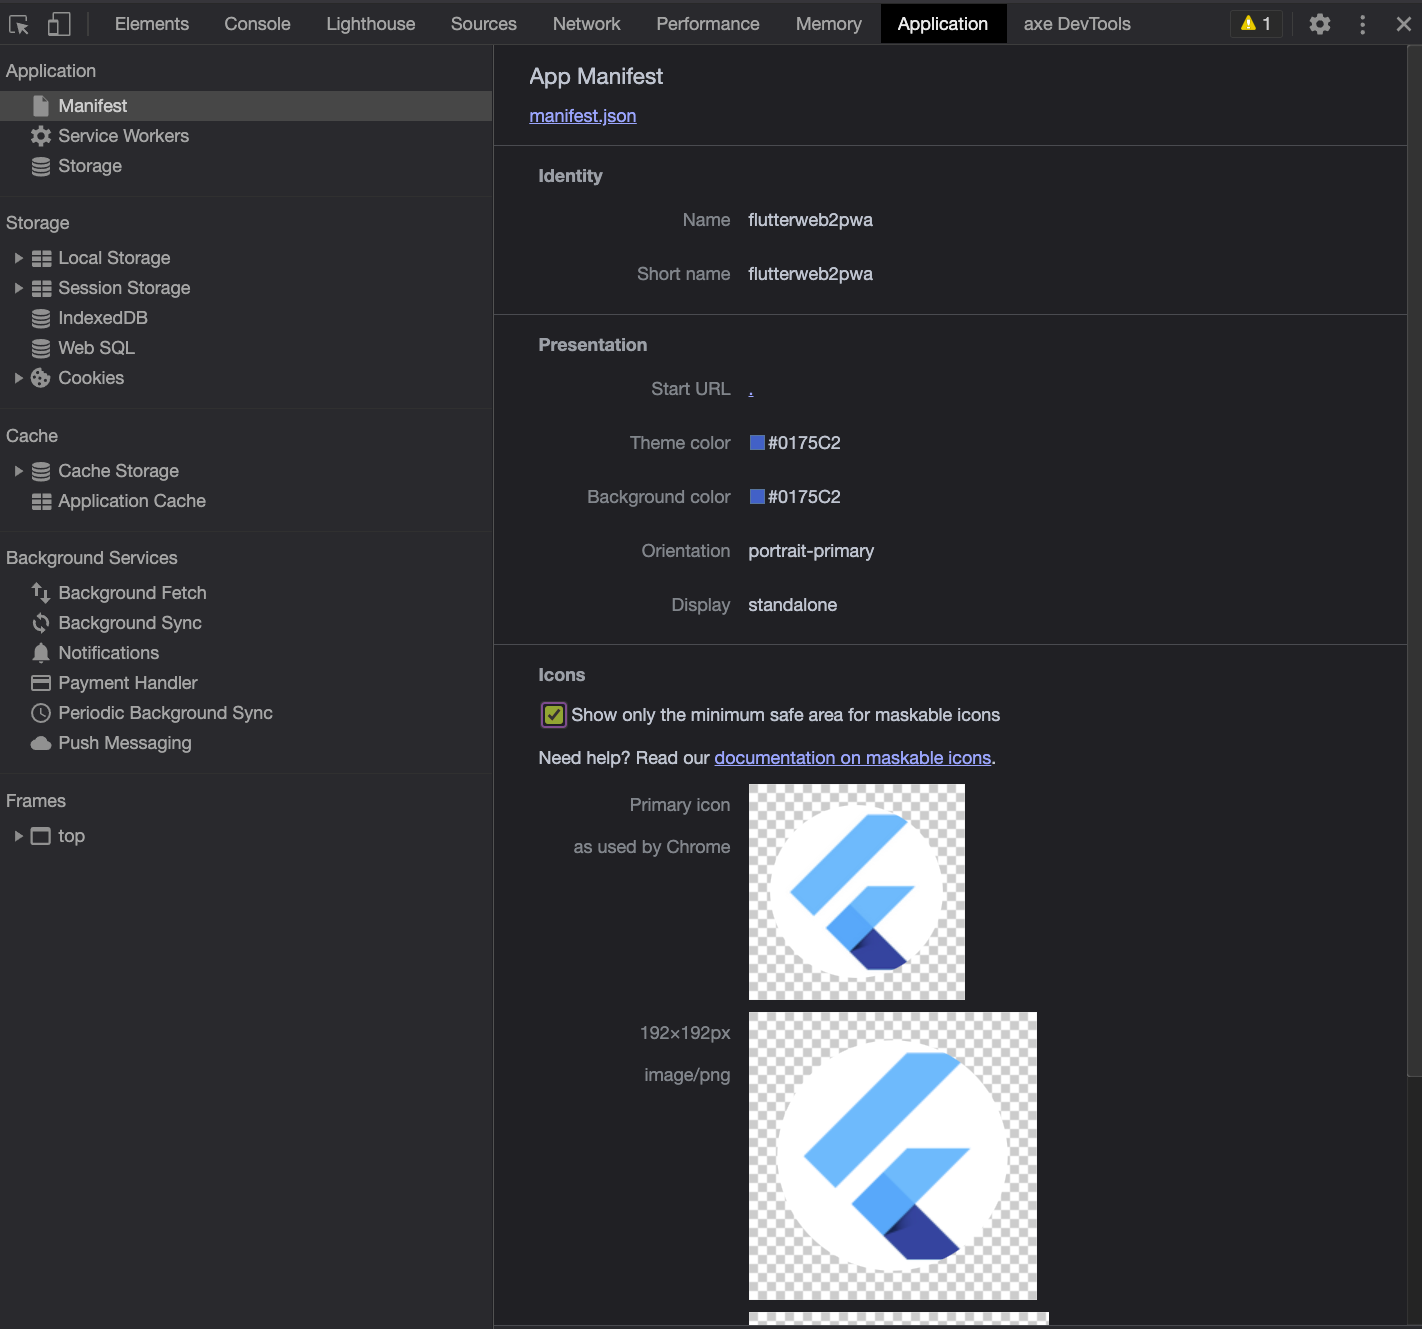Click the Cookies icon

tap(41, 378)
